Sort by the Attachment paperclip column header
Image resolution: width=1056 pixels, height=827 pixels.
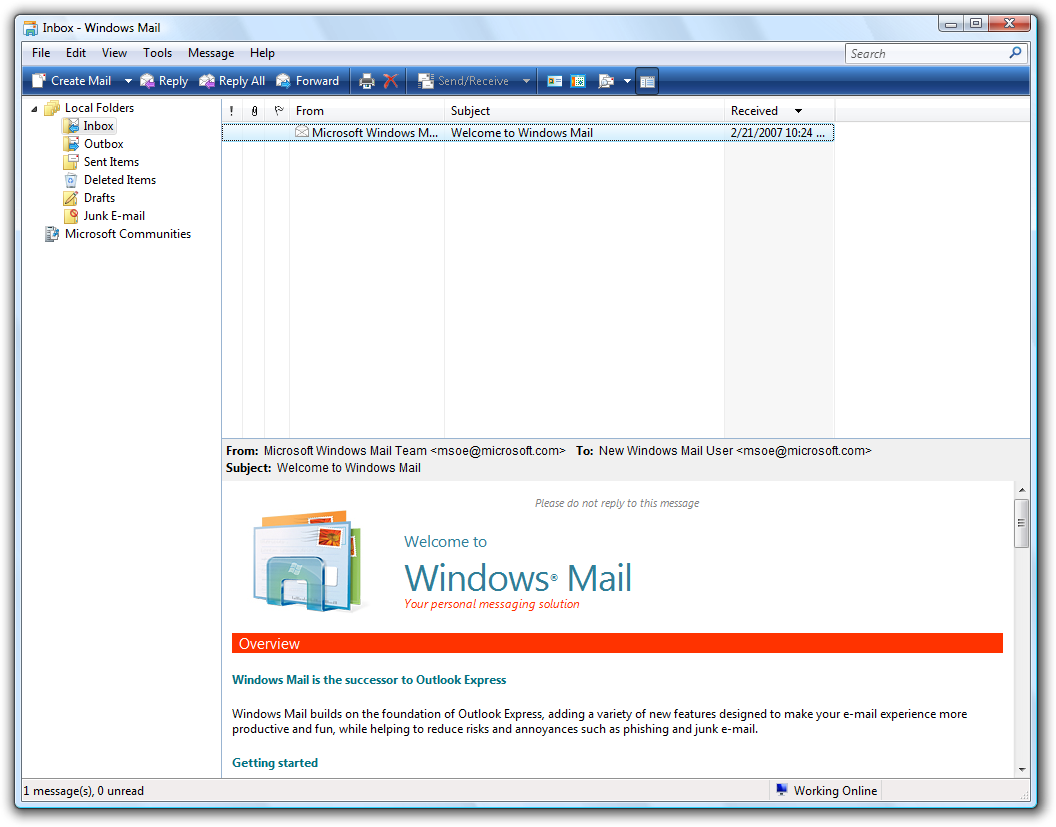click(254, 111)
